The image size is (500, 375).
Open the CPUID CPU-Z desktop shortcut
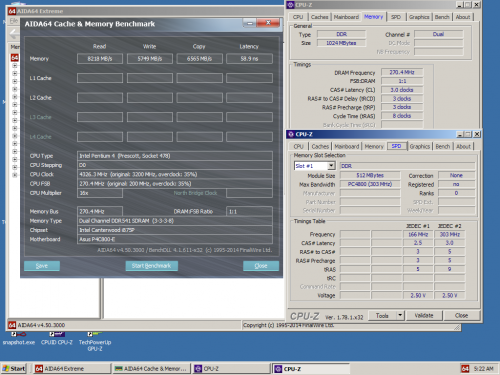[56, 339]
